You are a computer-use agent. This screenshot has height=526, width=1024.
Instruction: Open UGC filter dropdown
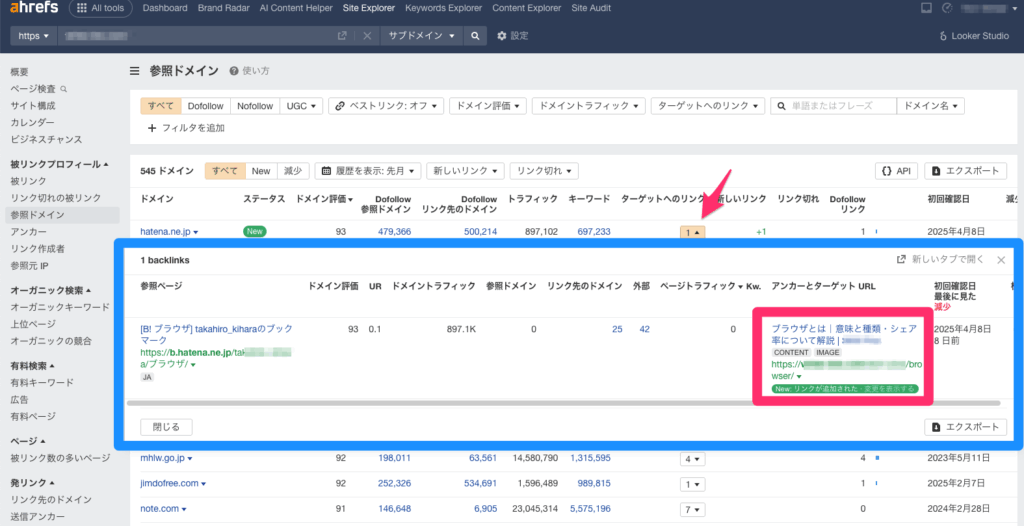coord(301,106)
